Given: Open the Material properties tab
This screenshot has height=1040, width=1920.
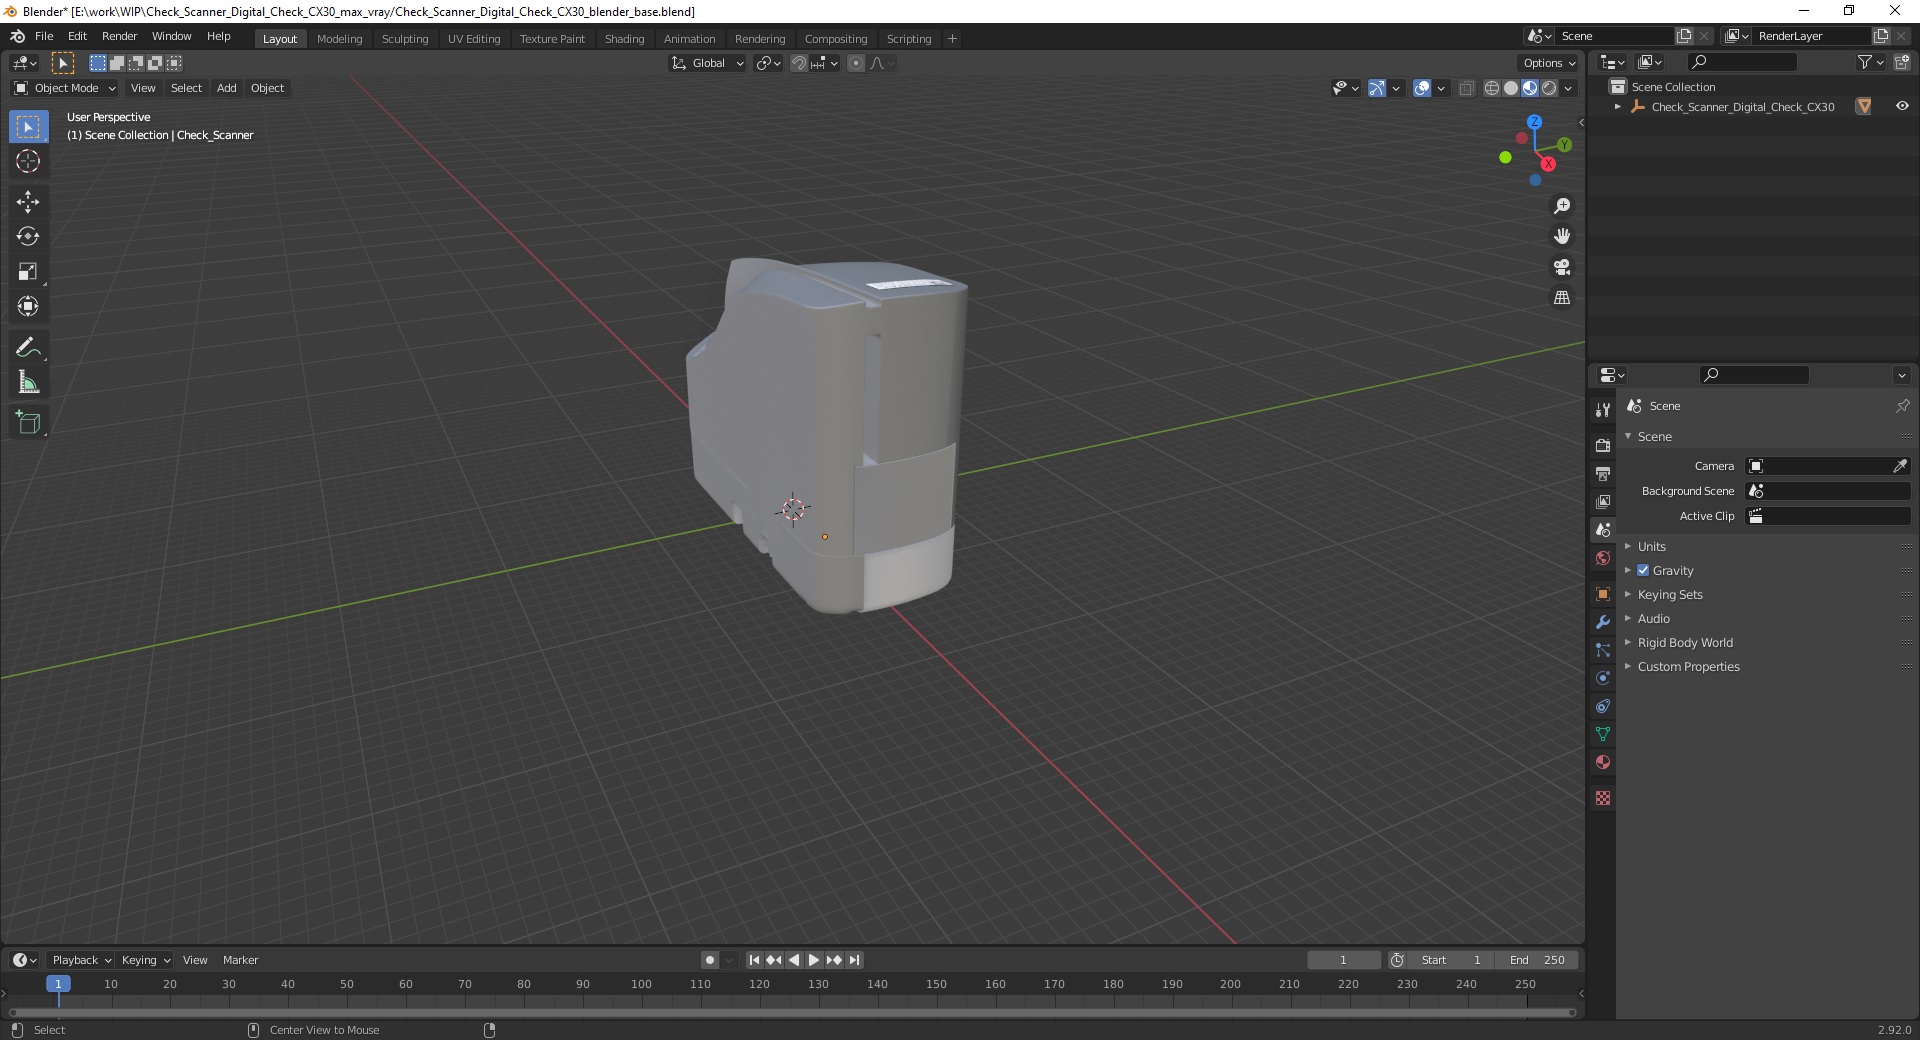Looking at the screenshot, I should pyautogui.click(x=1603, y=762).
